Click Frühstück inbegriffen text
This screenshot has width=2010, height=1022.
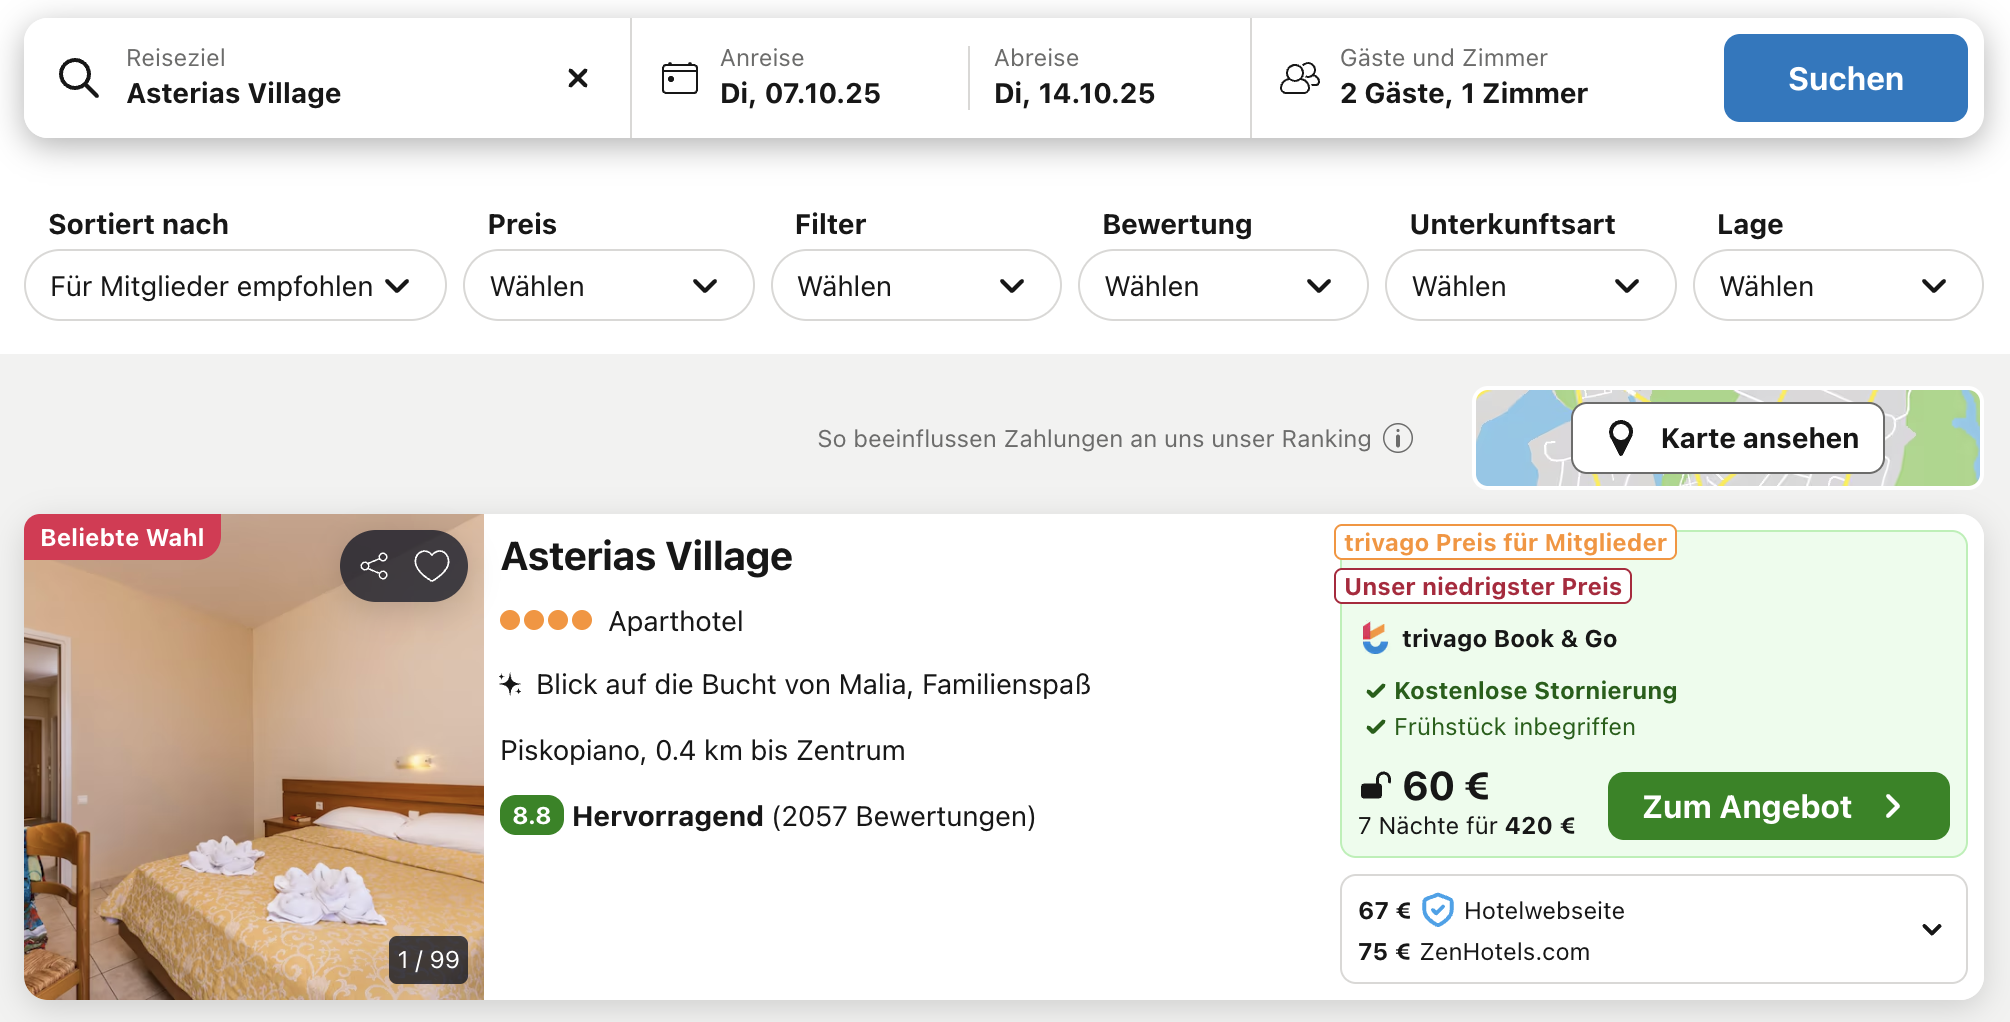click(x=1514, y=726)
